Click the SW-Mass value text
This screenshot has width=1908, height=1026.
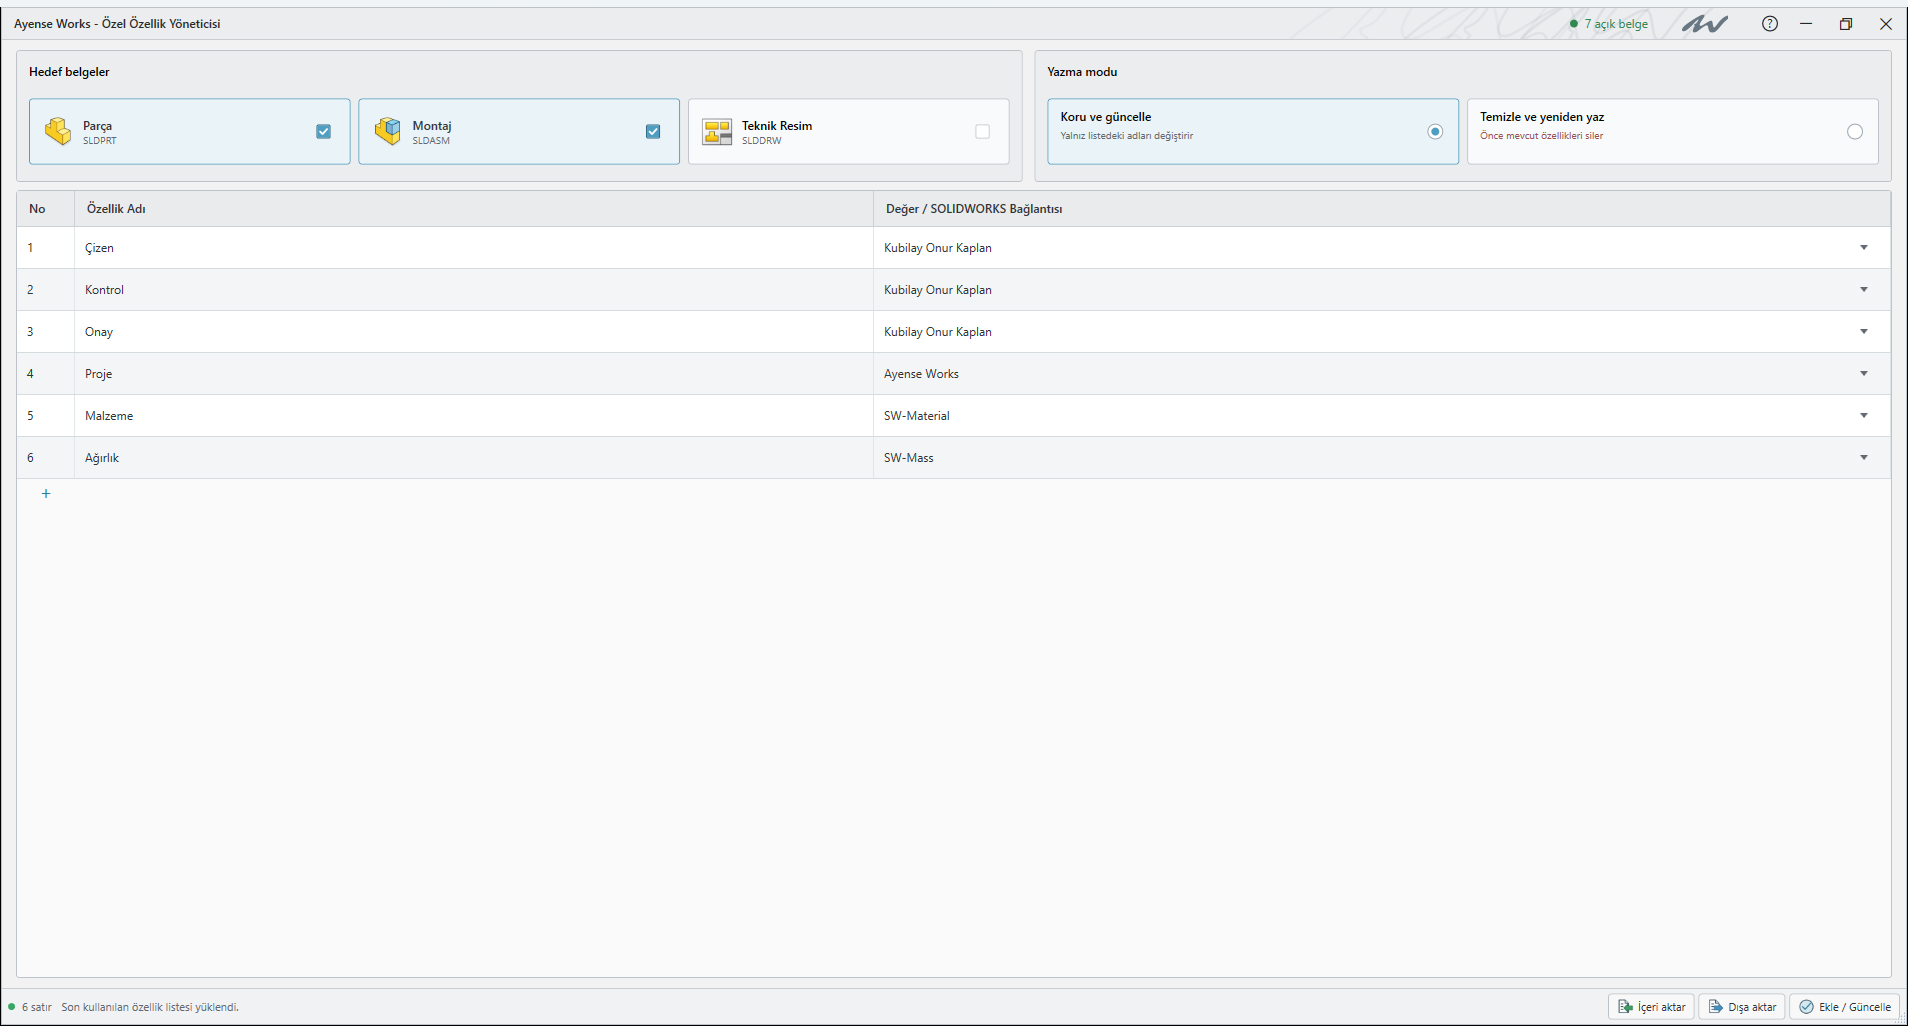click(x=909, y=458)
